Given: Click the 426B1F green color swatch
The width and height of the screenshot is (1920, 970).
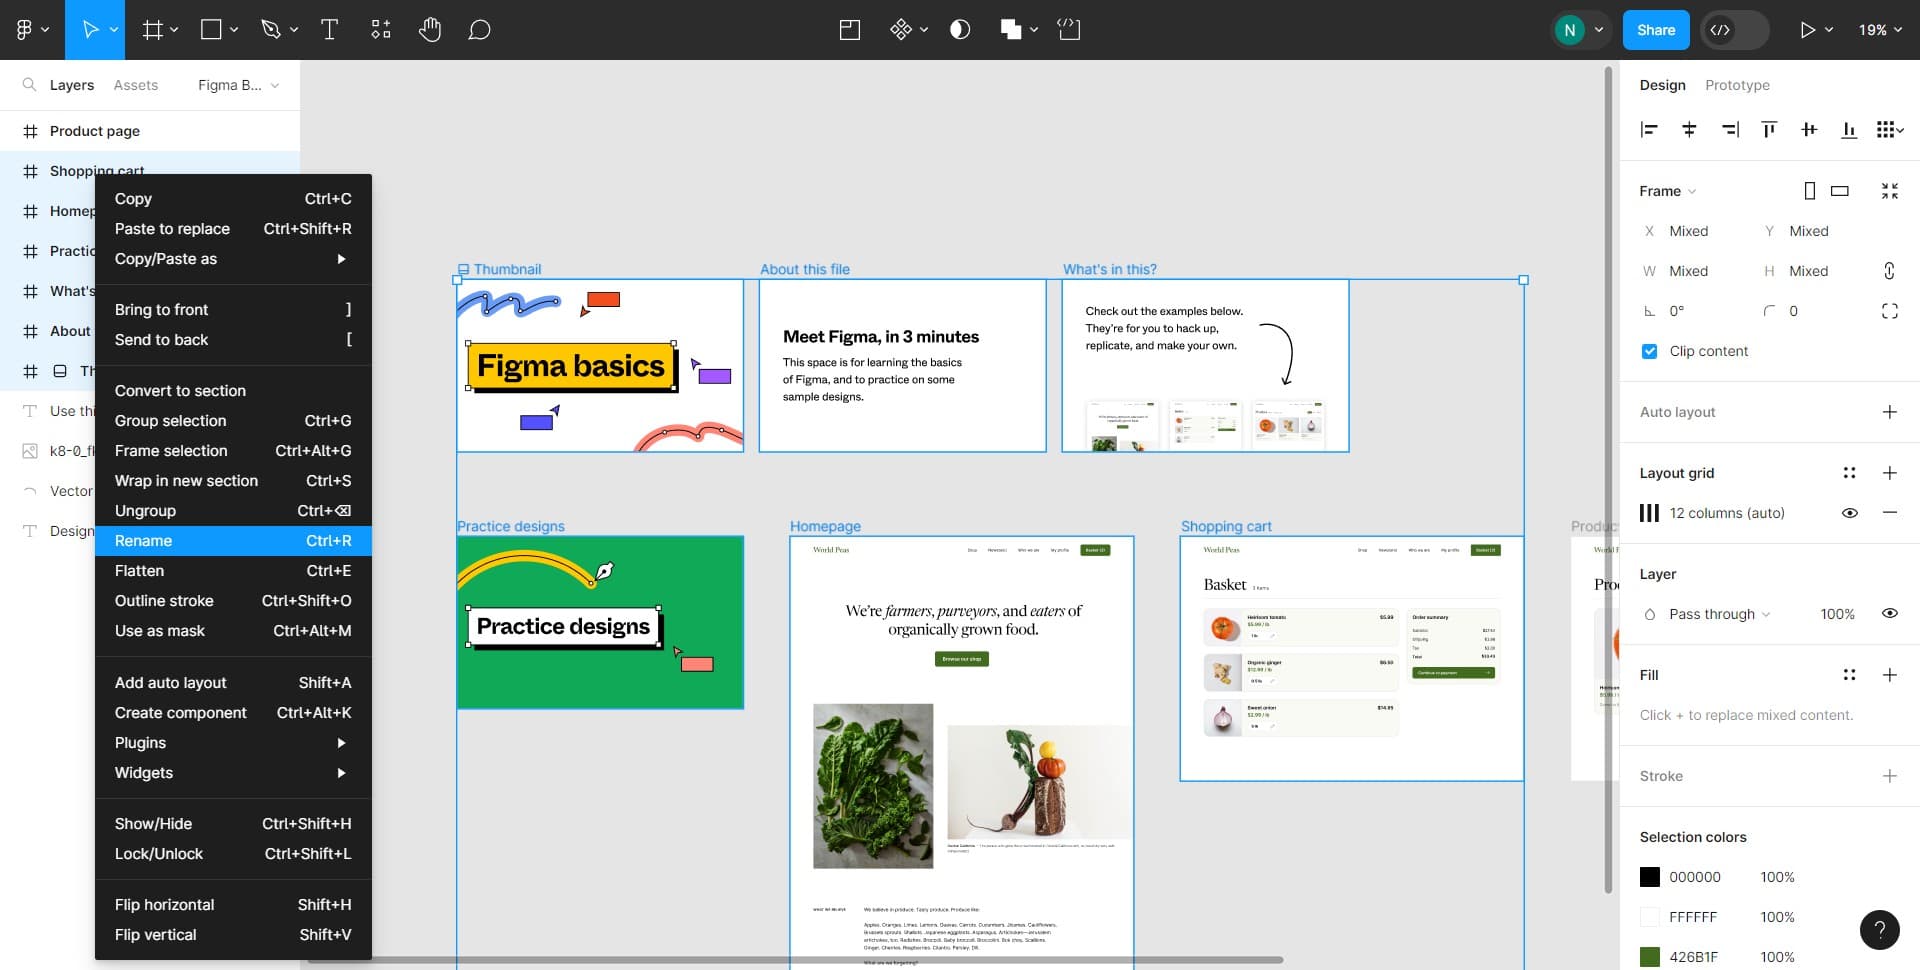Looking at the screenshot, I should pyautogui.click(x=1650, y=957).
